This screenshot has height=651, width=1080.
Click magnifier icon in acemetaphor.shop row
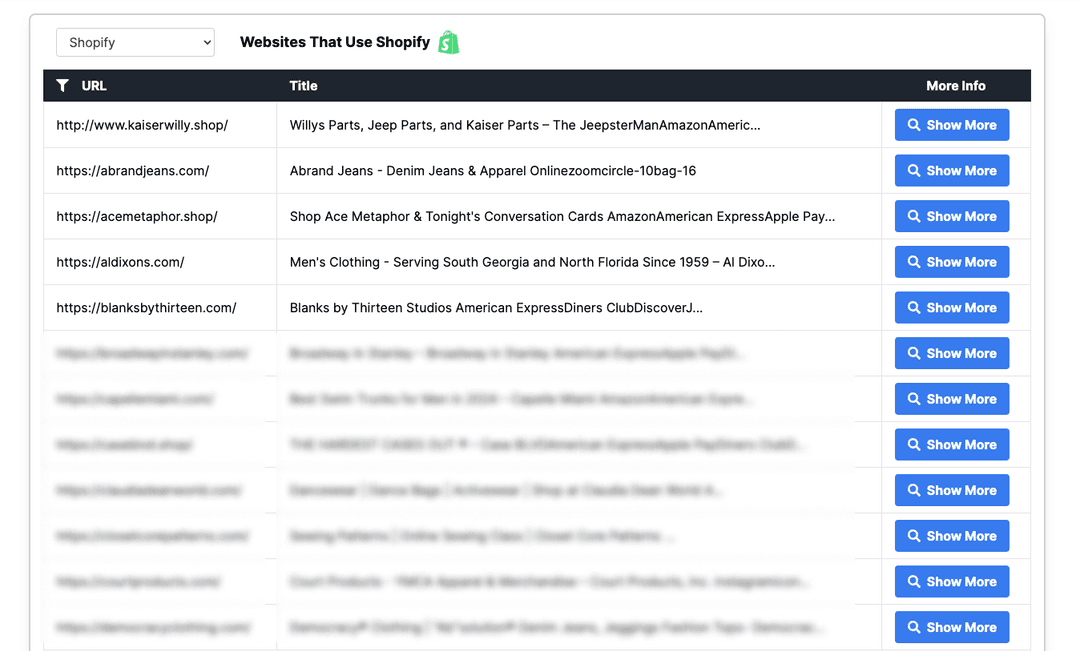[x=914, y=217]
